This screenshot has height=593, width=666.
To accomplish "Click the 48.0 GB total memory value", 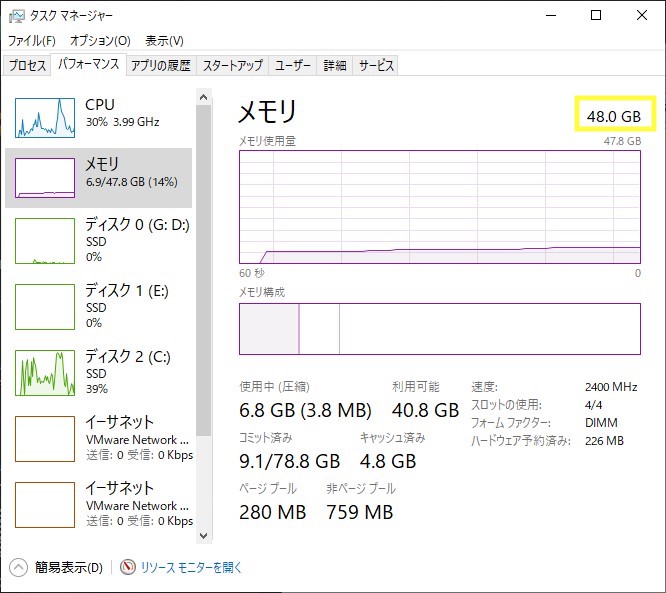I will click(614, 116).
